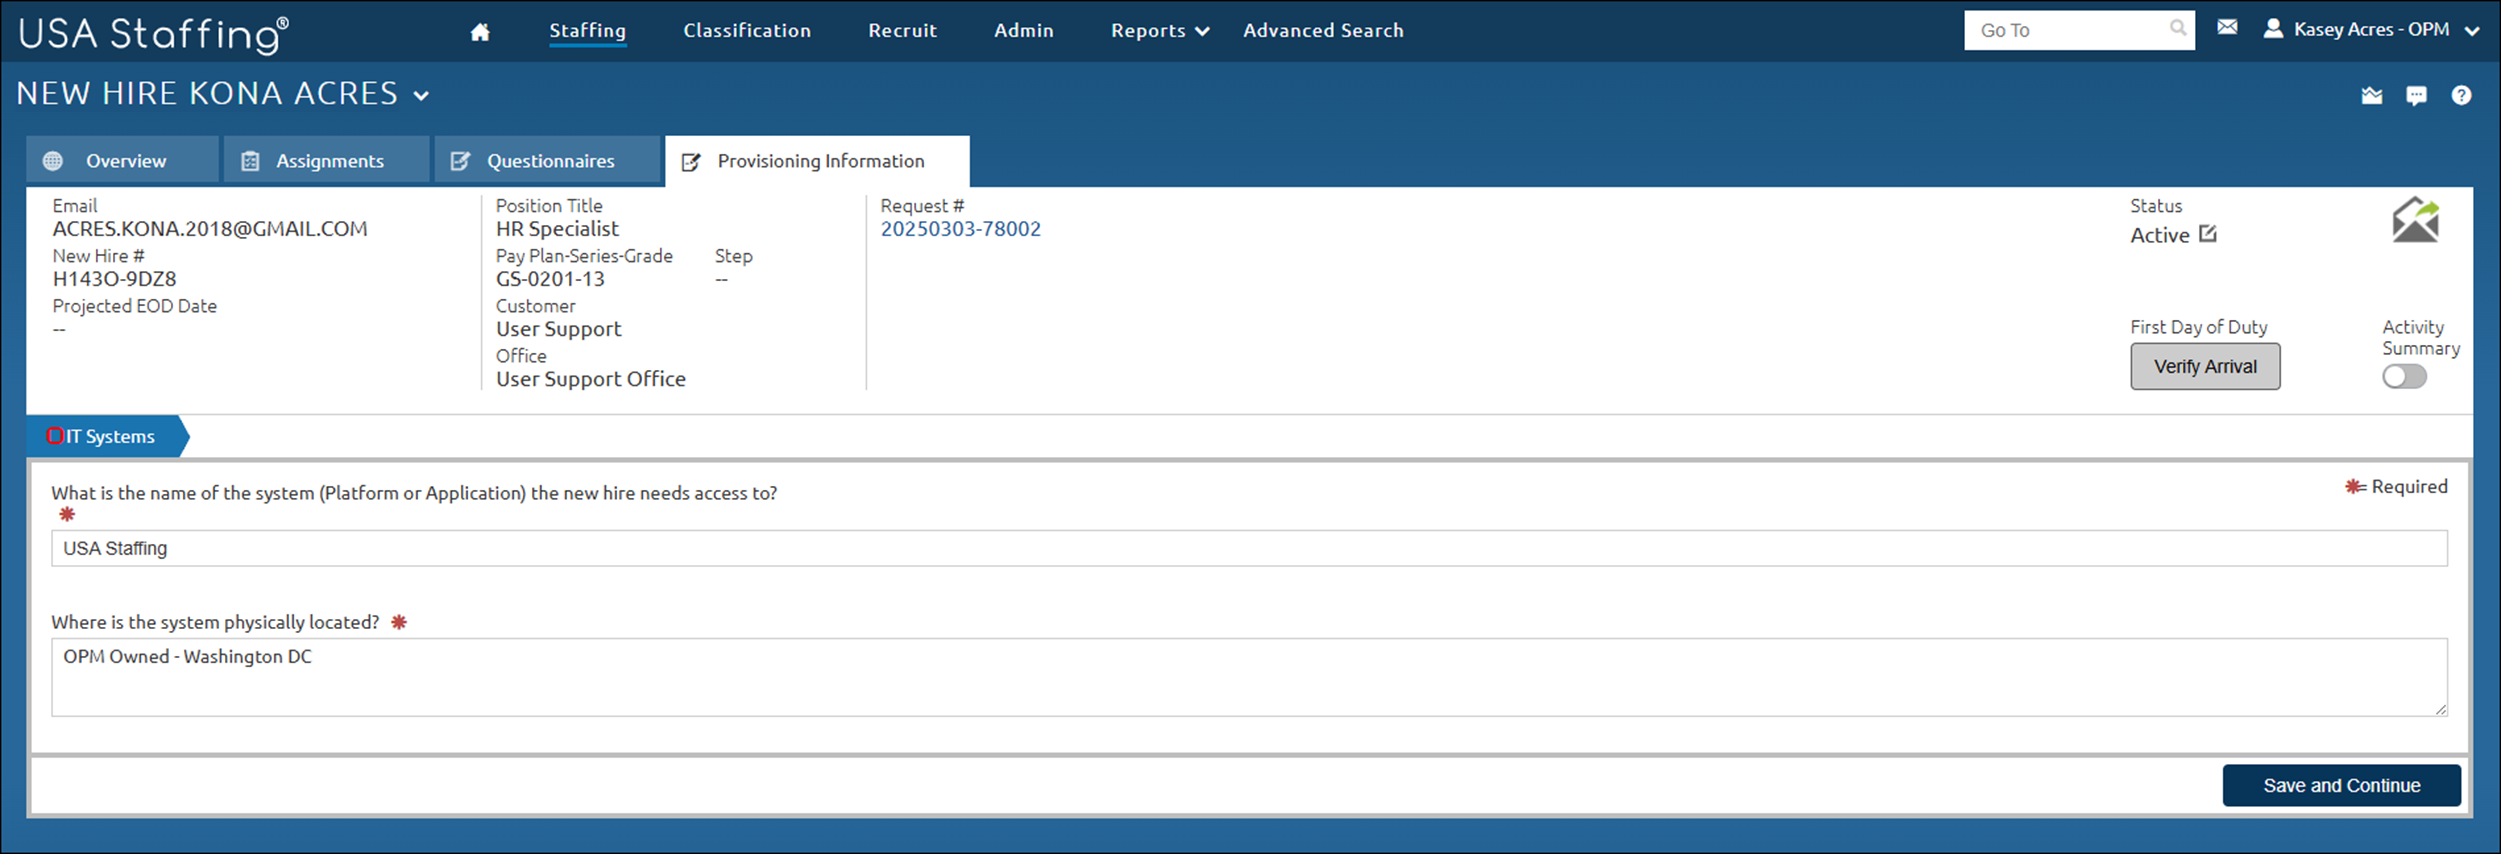The image size is (2501, 854).
Task: Click Save and Continue
Action: tap(2341, 785)
